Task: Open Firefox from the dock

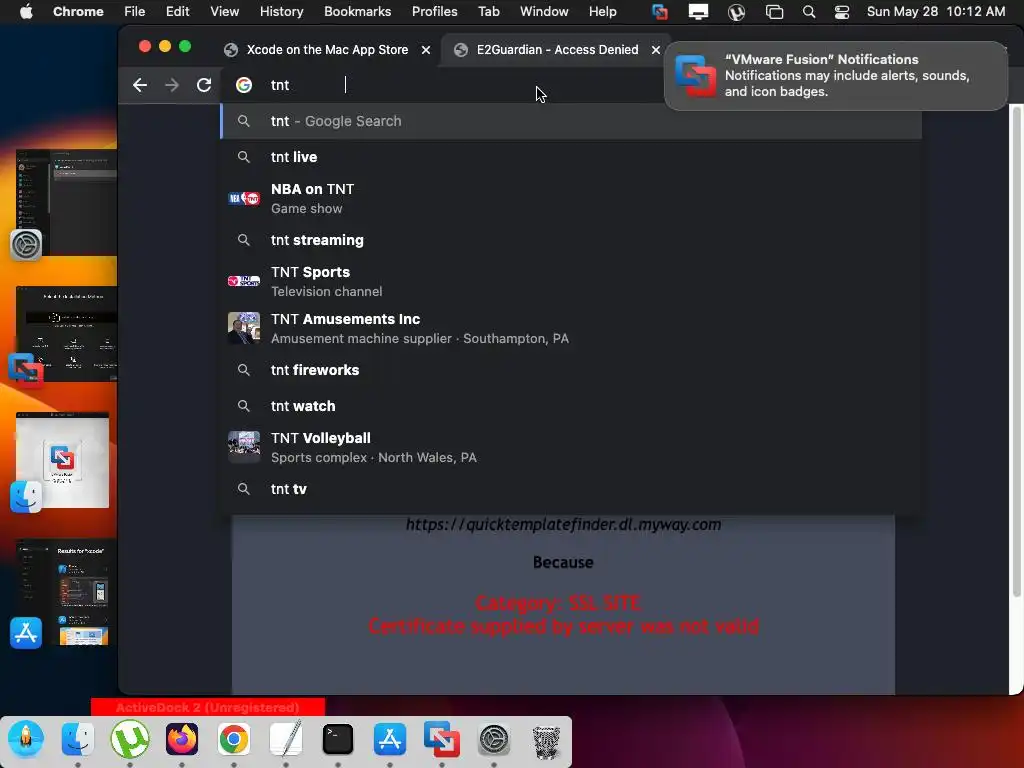Action: (182, 739)
